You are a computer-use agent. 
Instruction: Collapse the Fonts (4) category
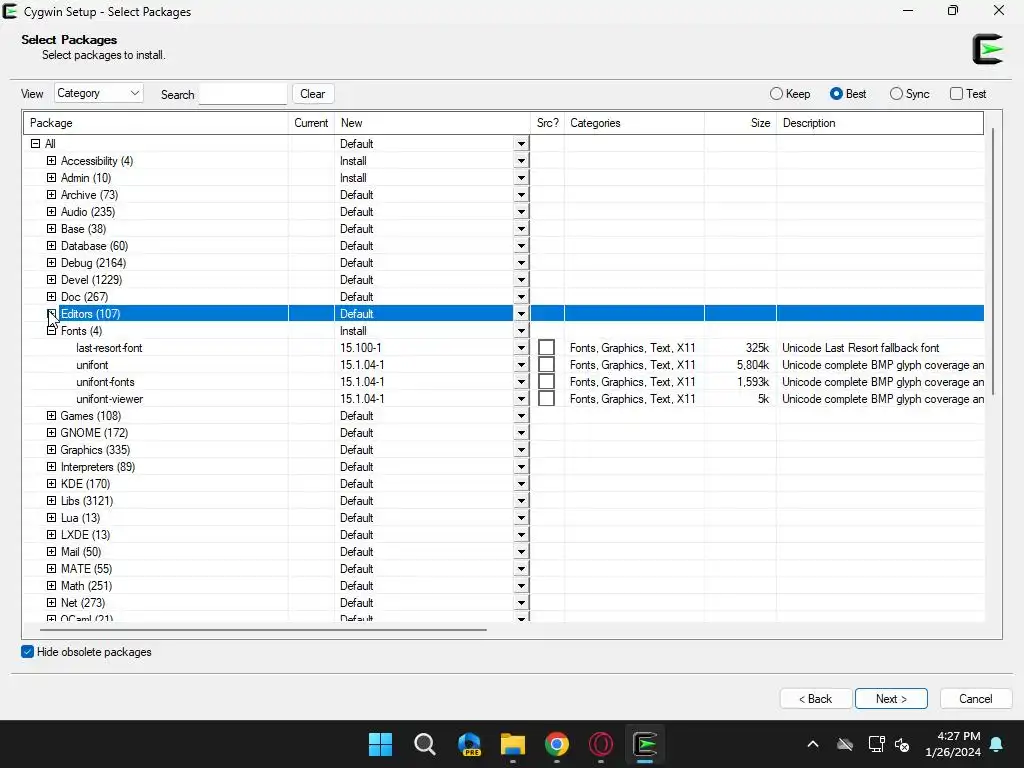pos(52,330)
